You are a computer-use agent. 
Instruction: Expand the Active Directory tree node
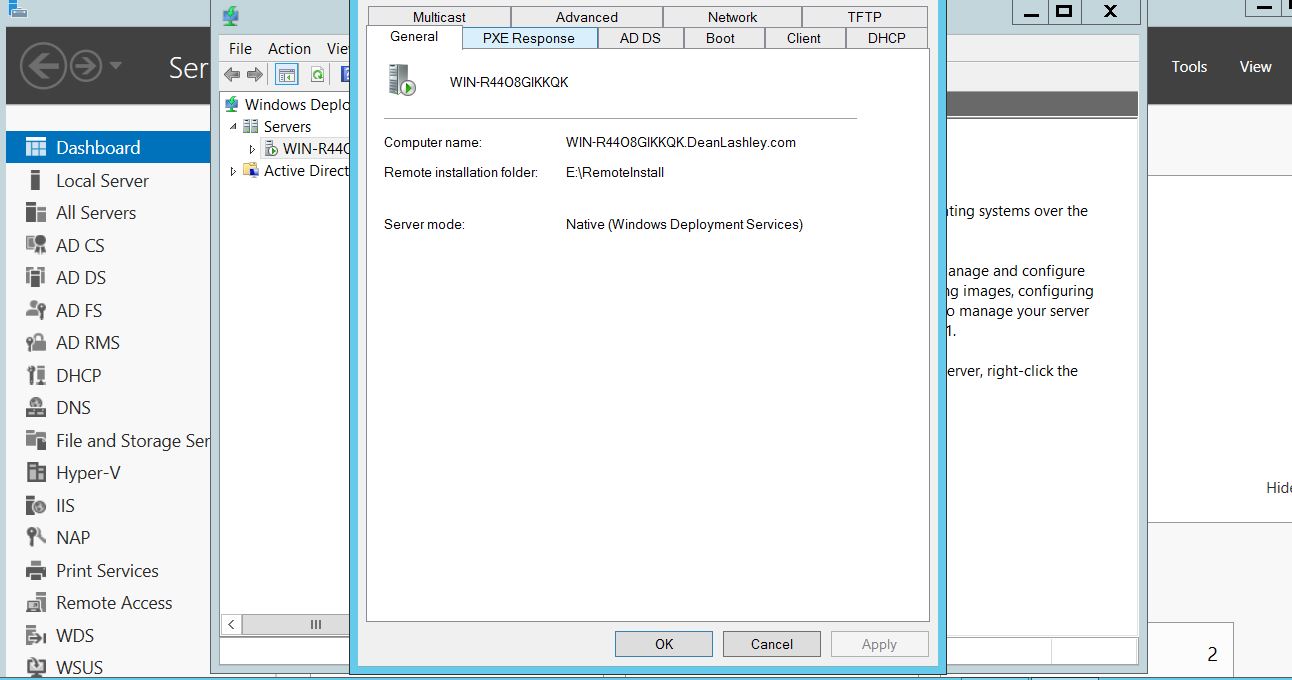233,171
